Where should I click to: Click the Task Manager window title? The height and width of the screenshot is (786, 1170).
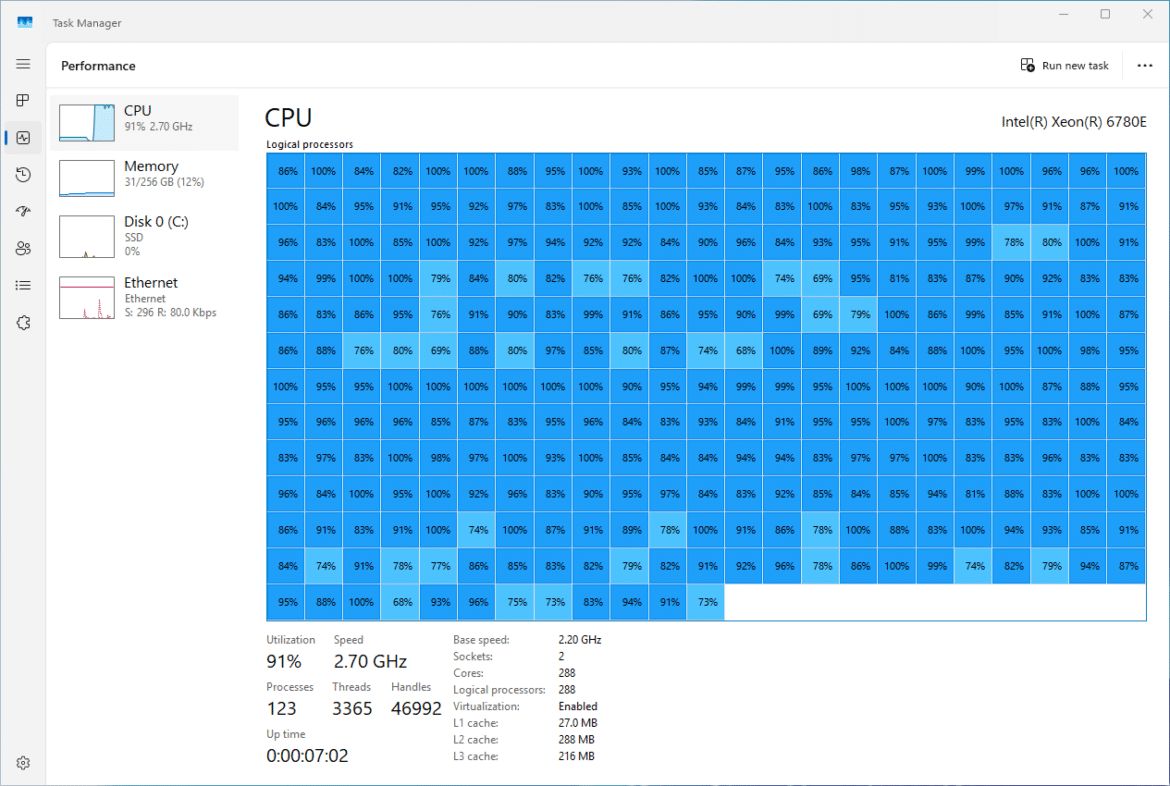tap(87, 23)
